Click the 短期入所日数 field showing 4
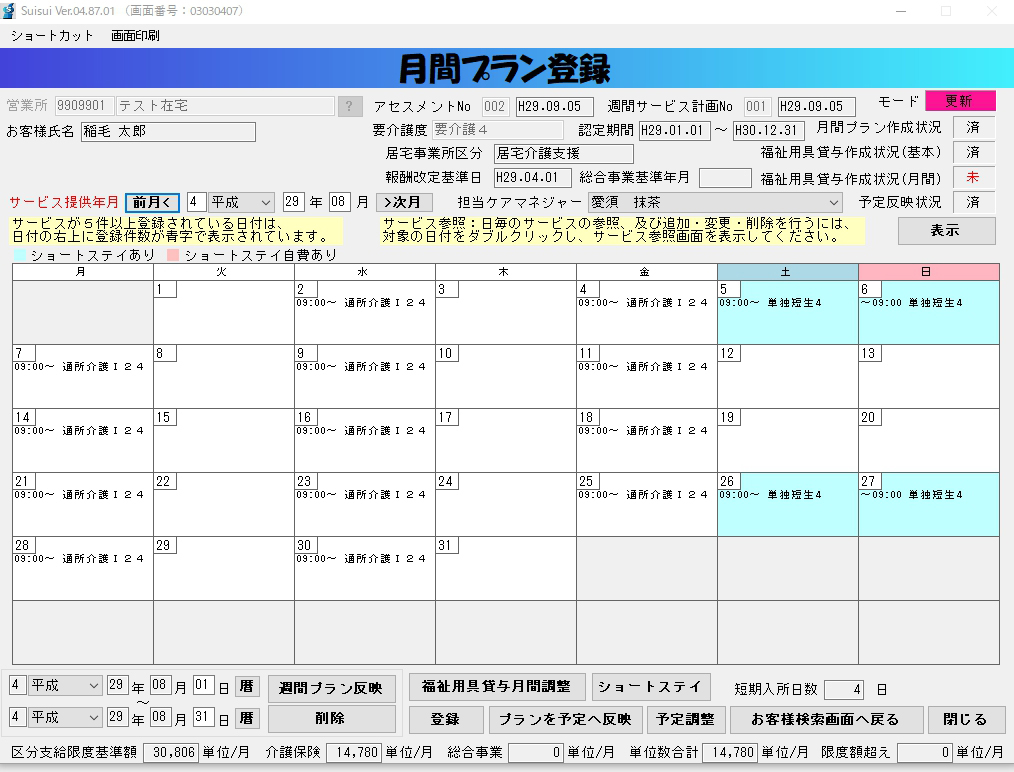The height and width of the screenshot is (772, 1014). (845, 690)
